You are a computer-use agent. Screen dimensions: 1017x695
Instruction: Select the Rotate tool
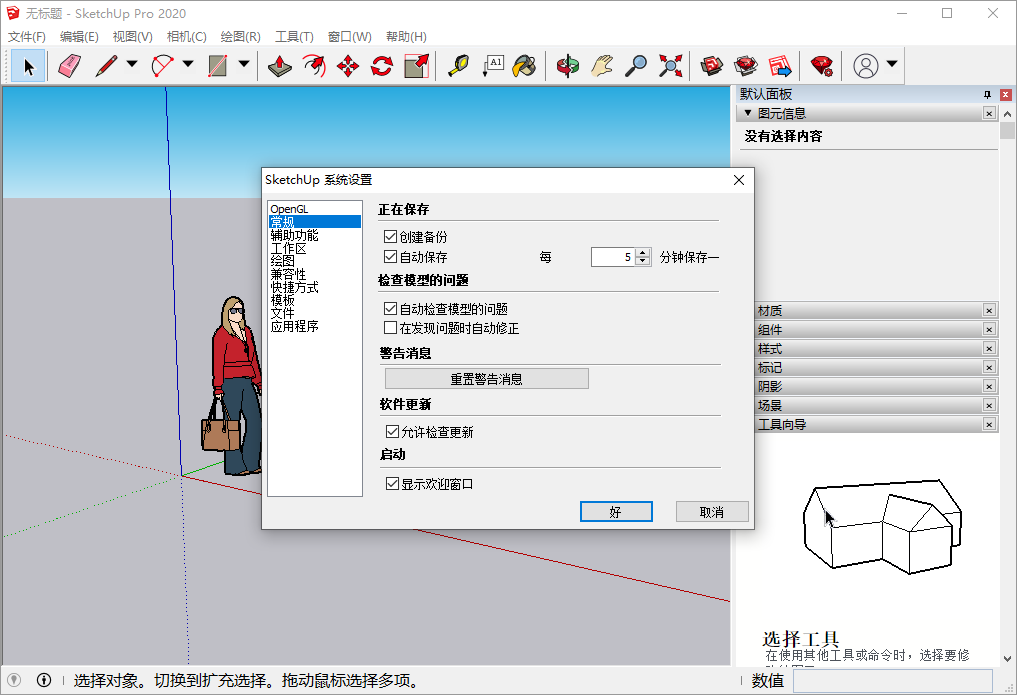381,65
